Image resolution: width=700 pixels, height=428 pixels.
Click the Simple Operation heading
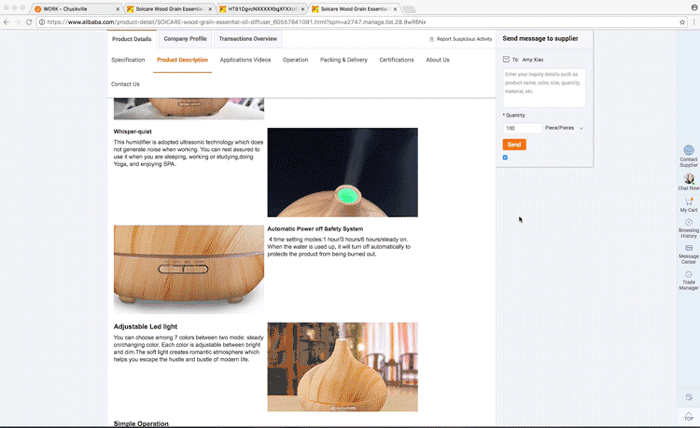(141, 424)
